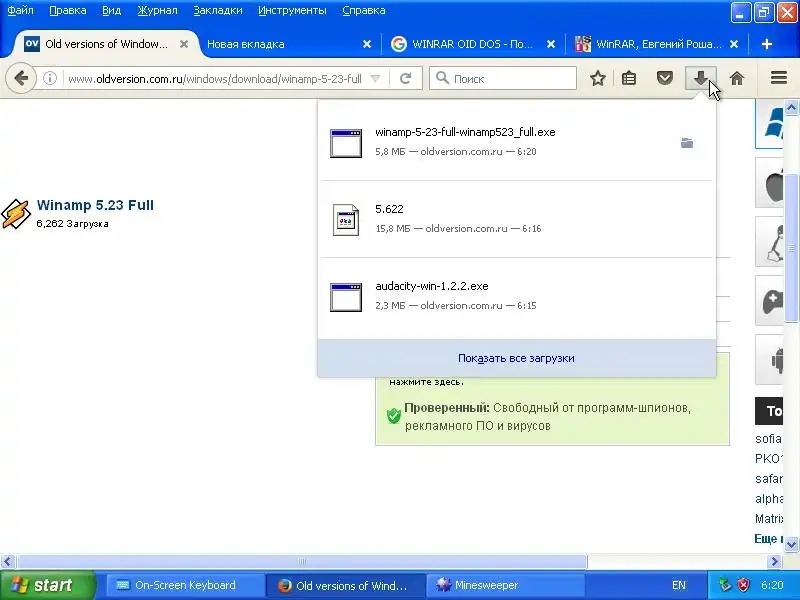Switch to On-Screen Keyboard taskbar item
This screenshot has height=600, width=800.
pyautogui.click(x=184, y=585)
